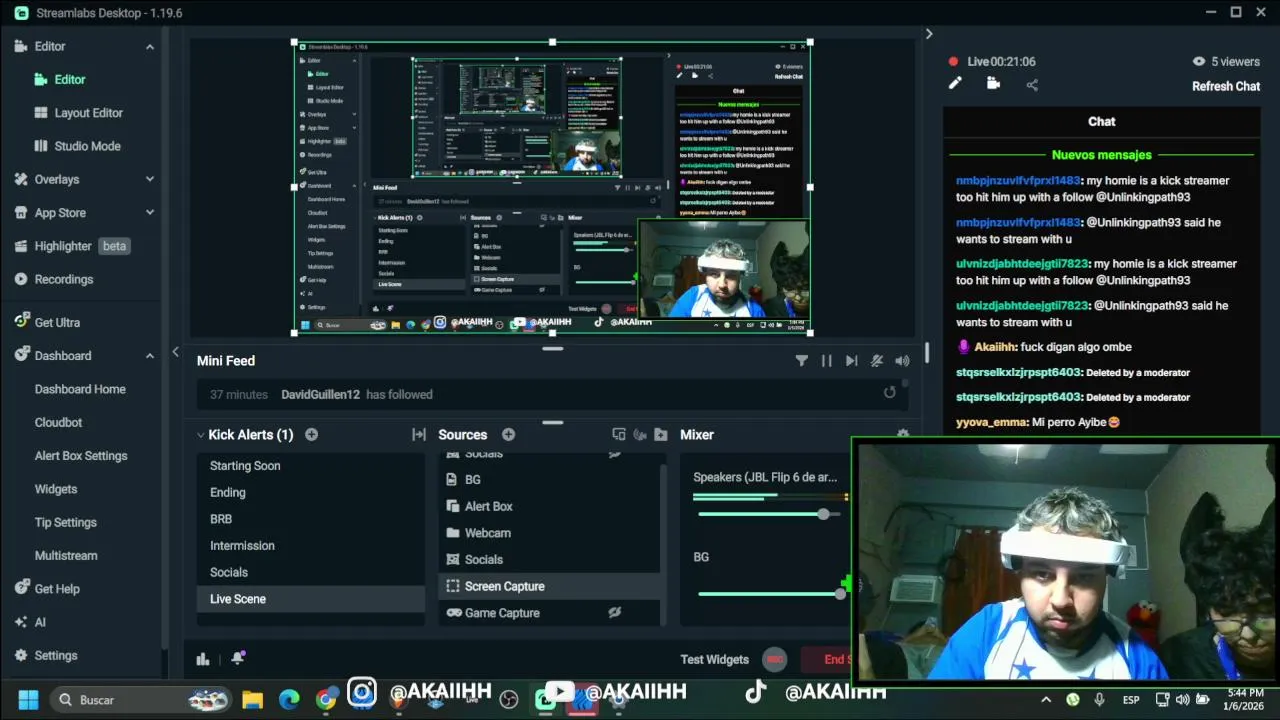This screenshot has width=1280, height=720.
Task: Show the hidden Game Capture source
Action: (x=615, y=612)
